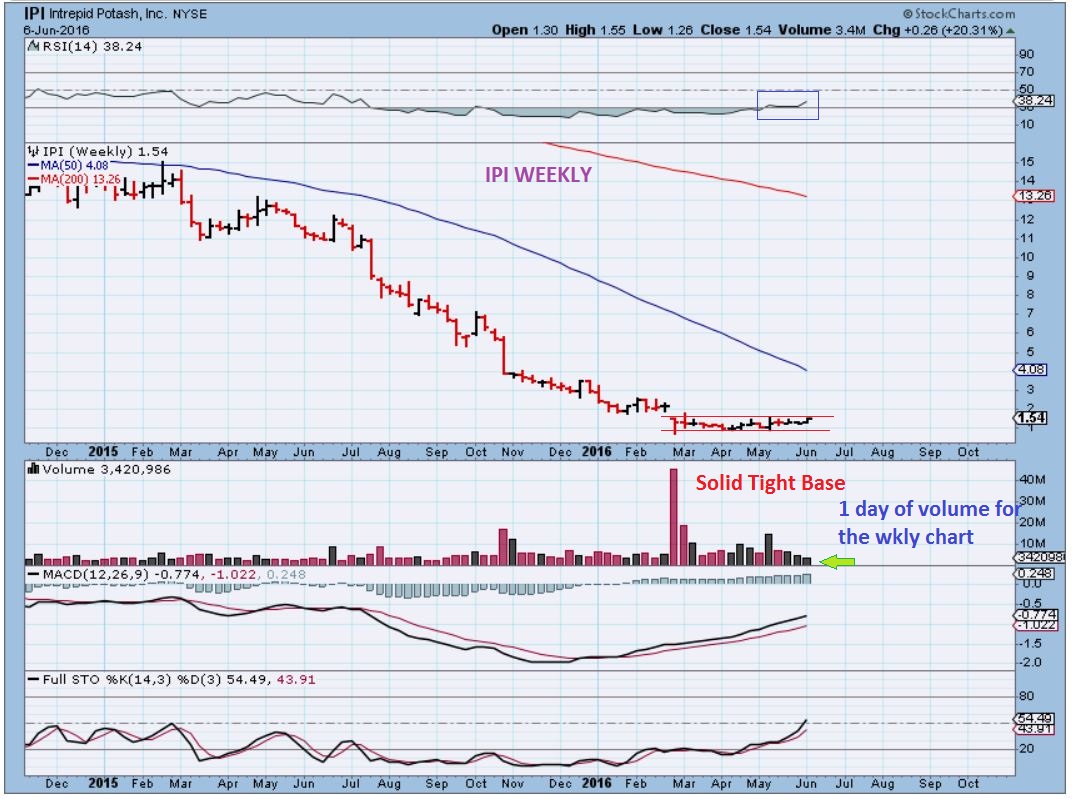Click the Close 1.54 value in header
Viewport: 1073px width, 799px height.
(735, 30)
